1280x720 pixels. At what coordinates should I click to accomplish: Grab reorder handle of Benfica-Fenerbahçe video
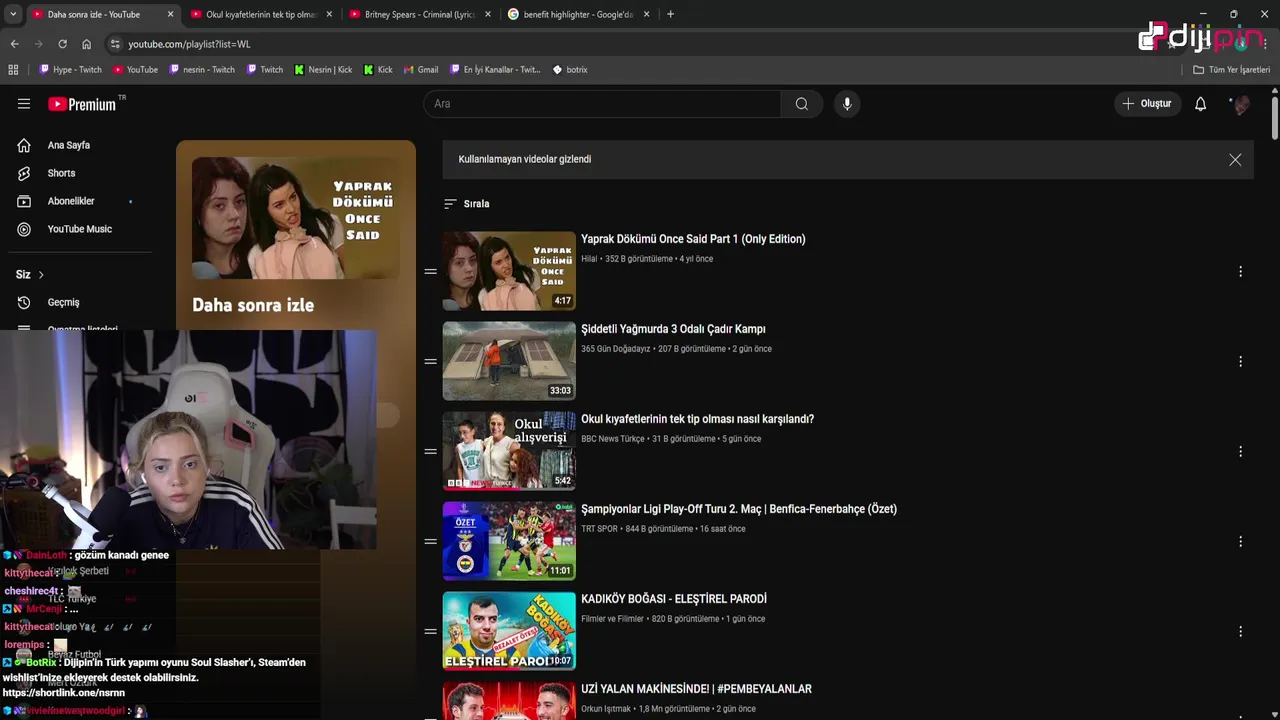point(431,542)
